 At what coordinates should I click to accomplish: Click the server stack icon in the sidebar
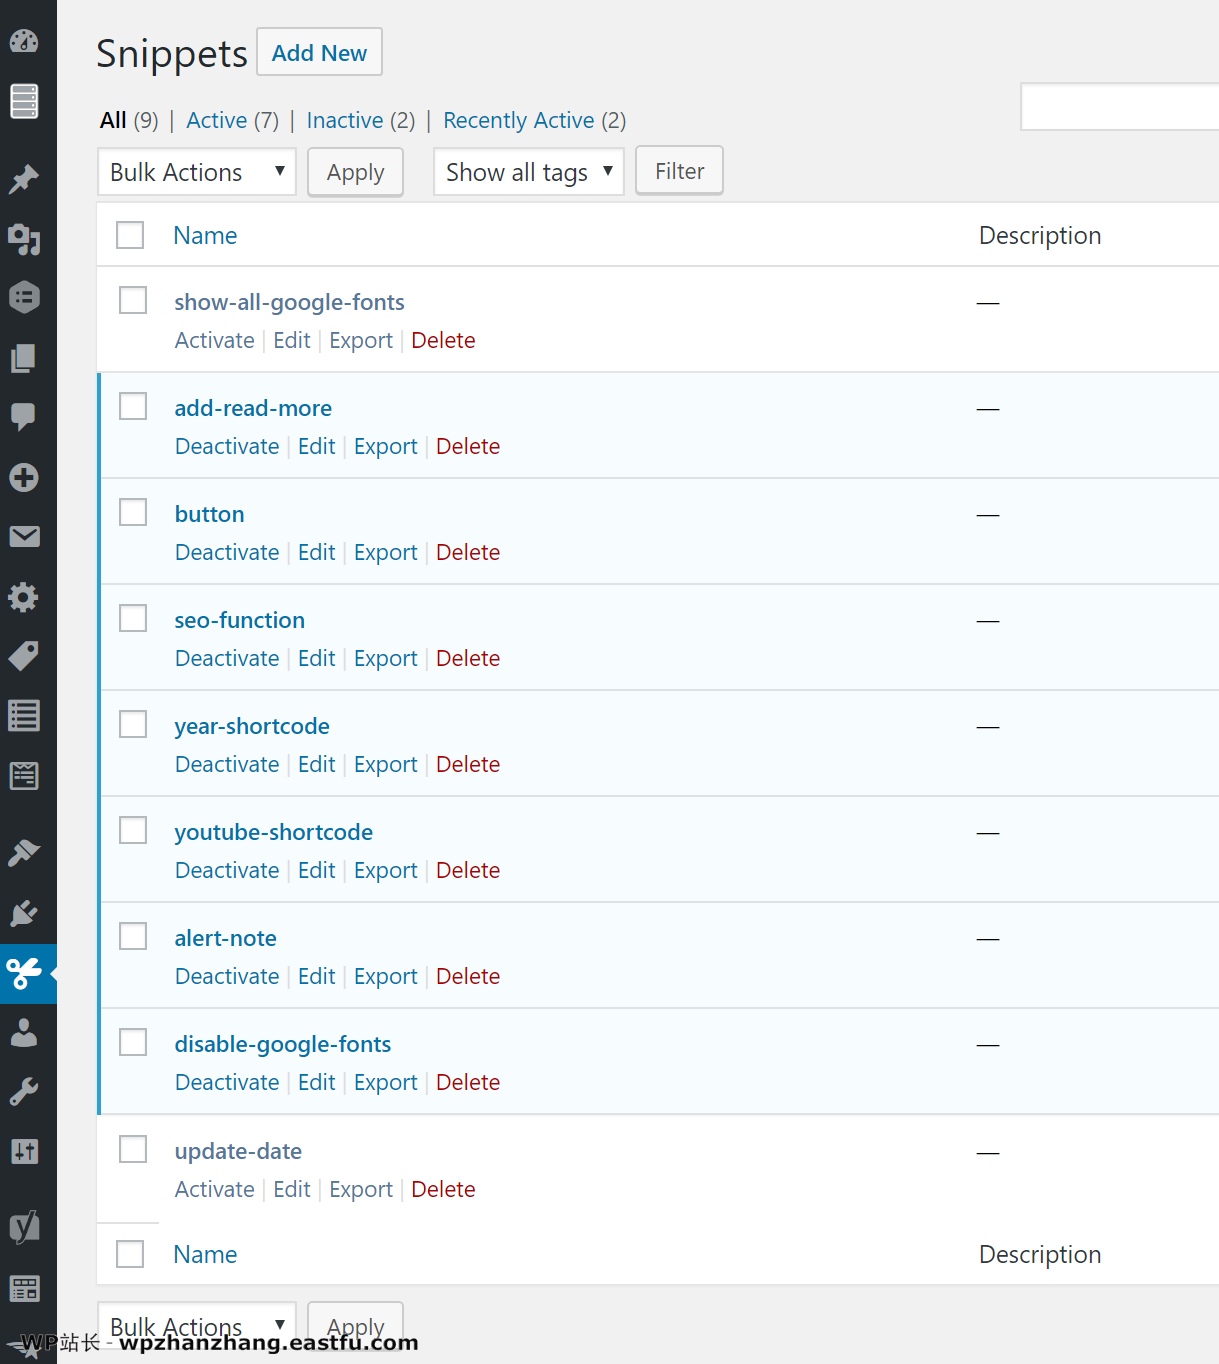(24, 101)
